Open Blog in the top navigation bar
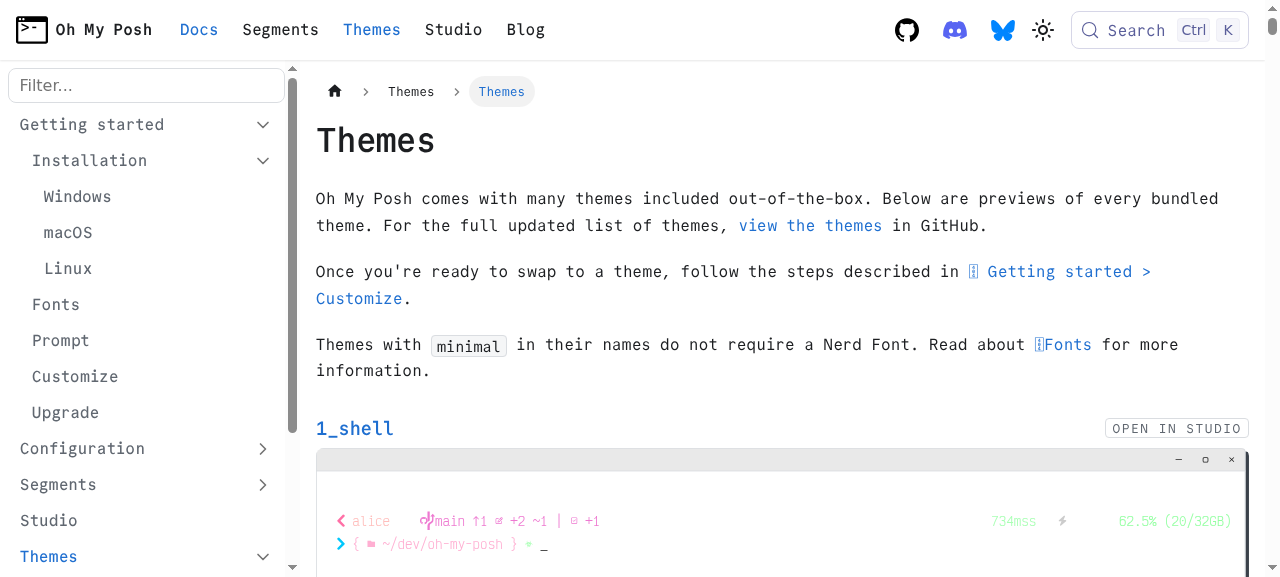This screenshot has height=577, width=1280. click(526, 30)
